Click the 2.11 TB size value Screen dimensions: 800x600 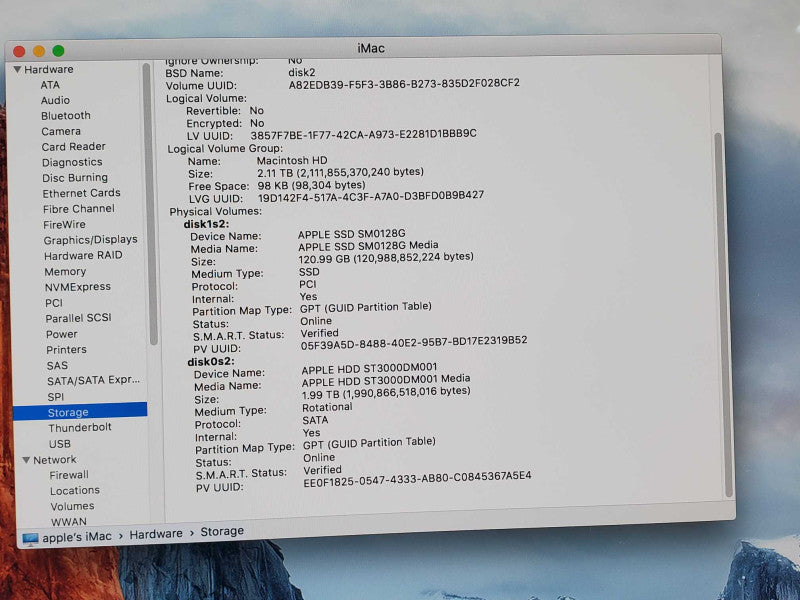tap(340, 172)
